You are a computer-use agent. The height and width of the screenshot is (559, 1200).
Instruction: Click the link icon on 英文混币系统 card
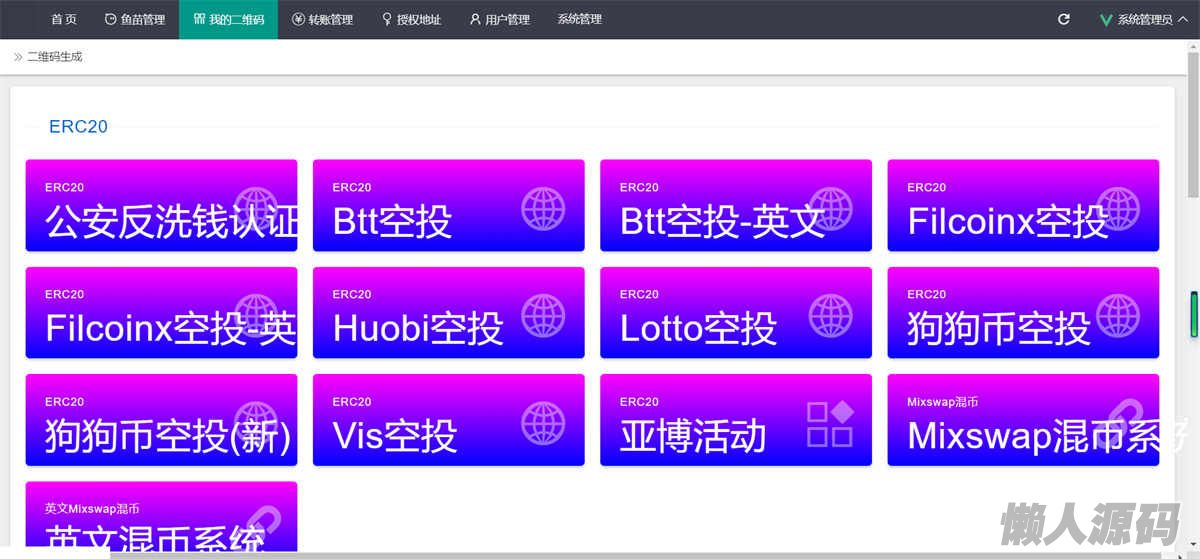click(256, 527)
